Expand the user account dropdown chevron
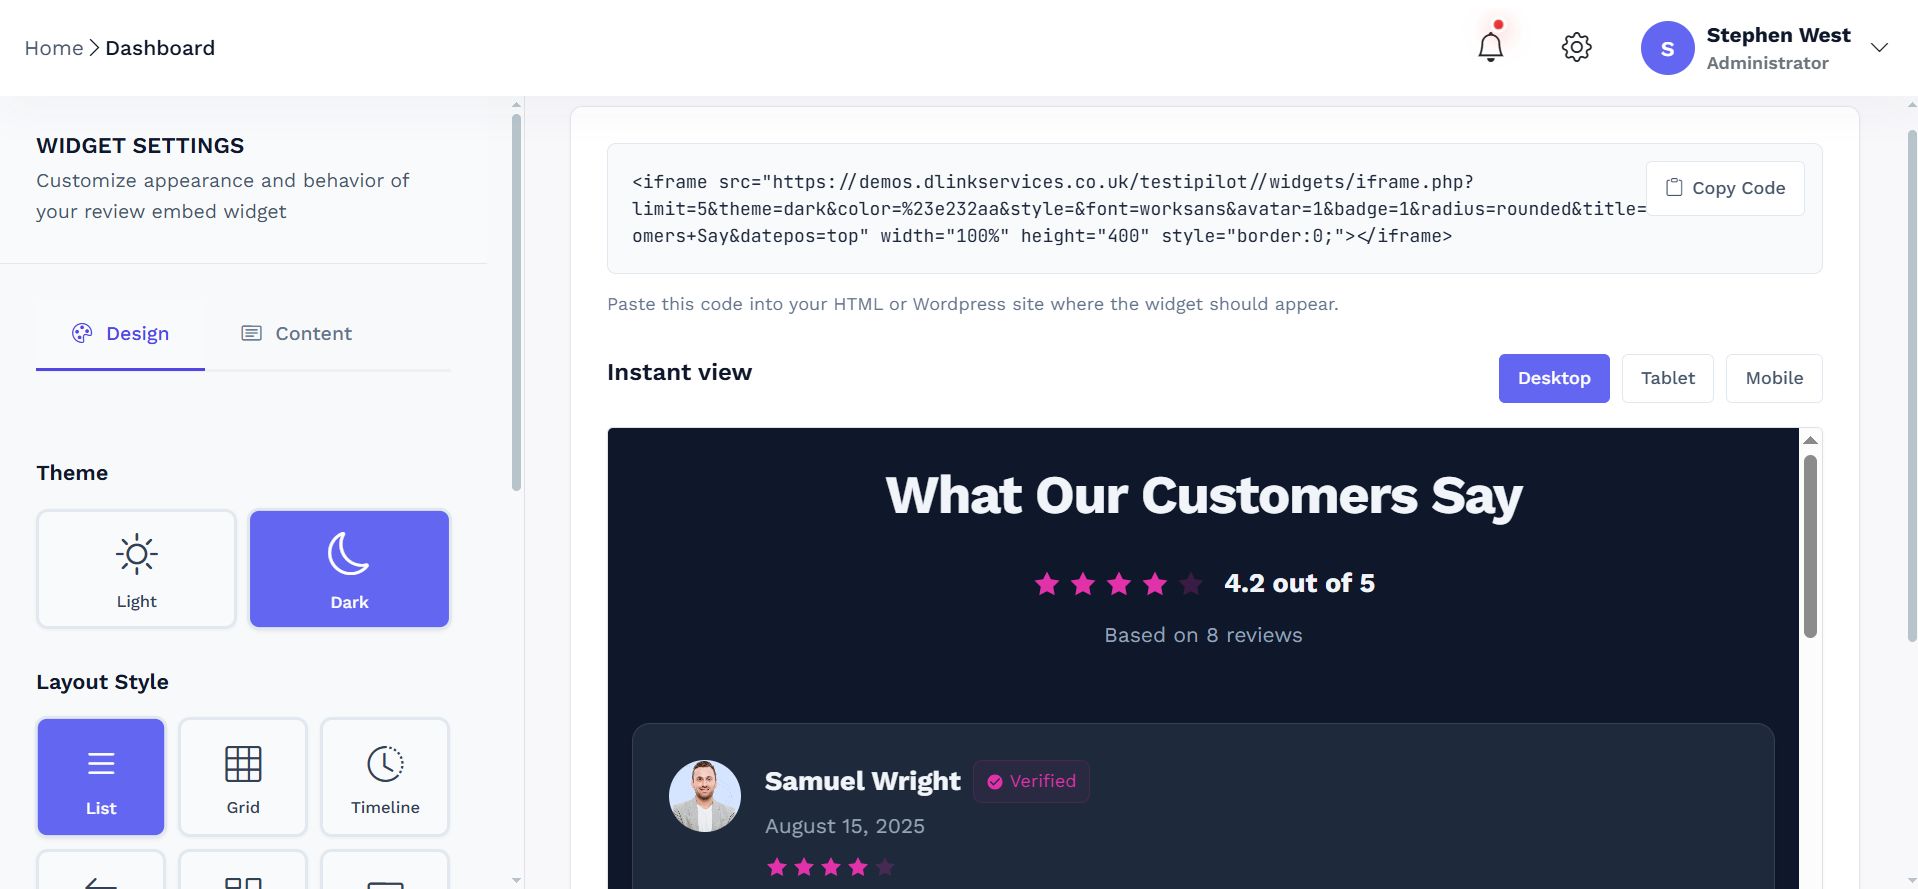 (1879, 48)
